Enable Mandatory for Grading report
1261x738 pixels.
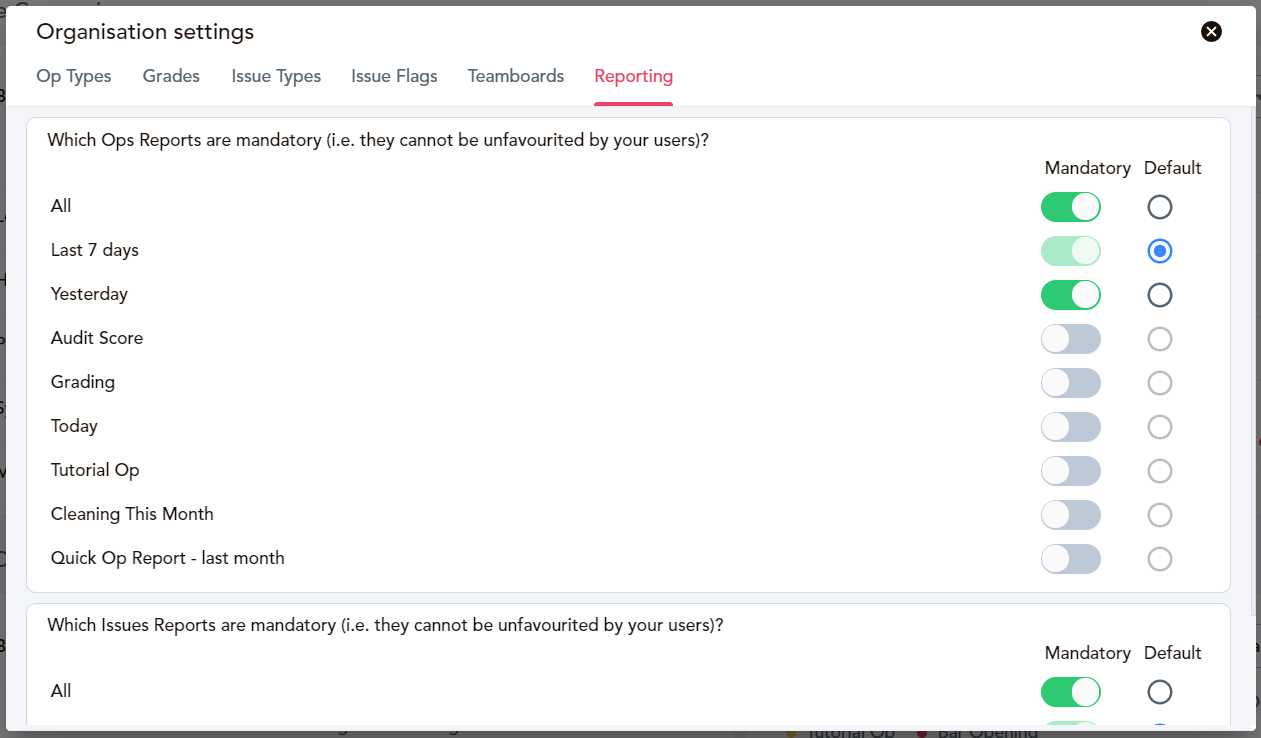click(1070, 383)
